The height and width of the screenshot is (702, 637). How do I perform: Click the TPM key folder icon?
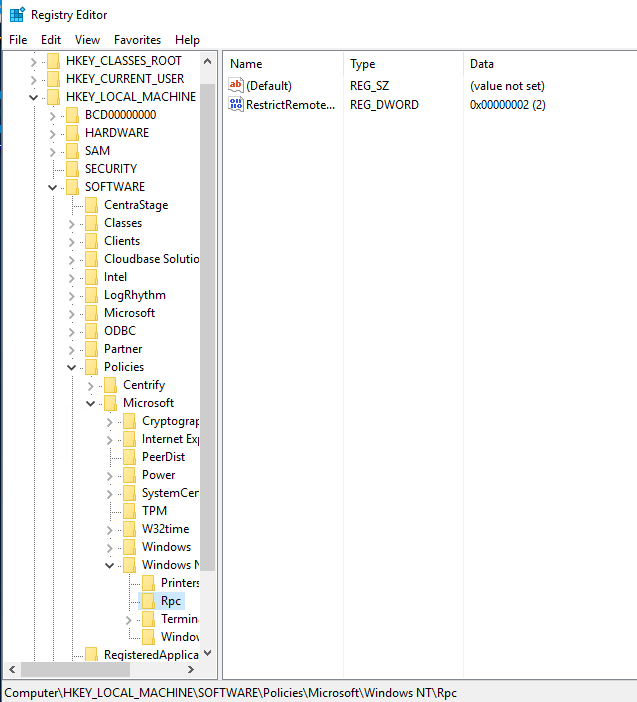pos(129,511)
